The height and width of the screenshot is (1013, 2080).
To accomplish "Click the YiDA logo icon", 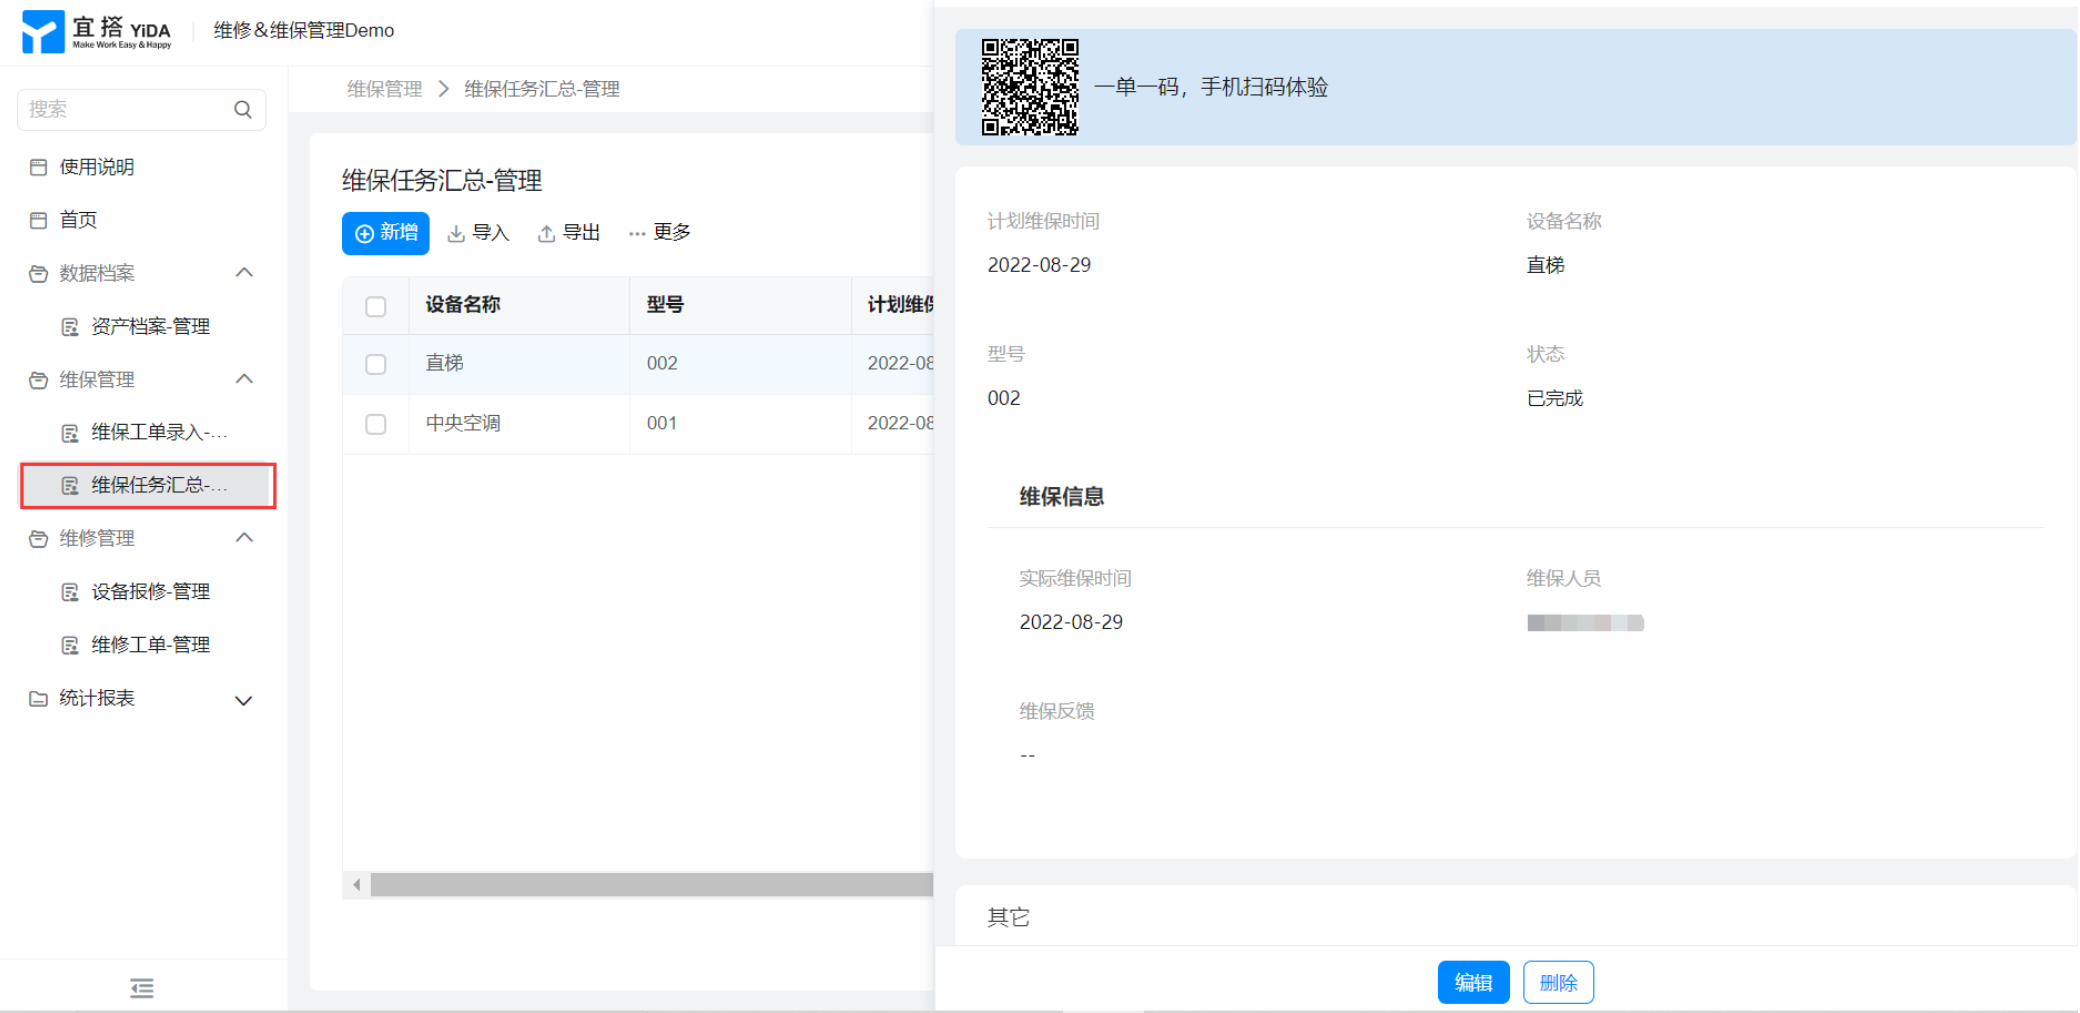I will pyautogui.click(x=43, y=31).
